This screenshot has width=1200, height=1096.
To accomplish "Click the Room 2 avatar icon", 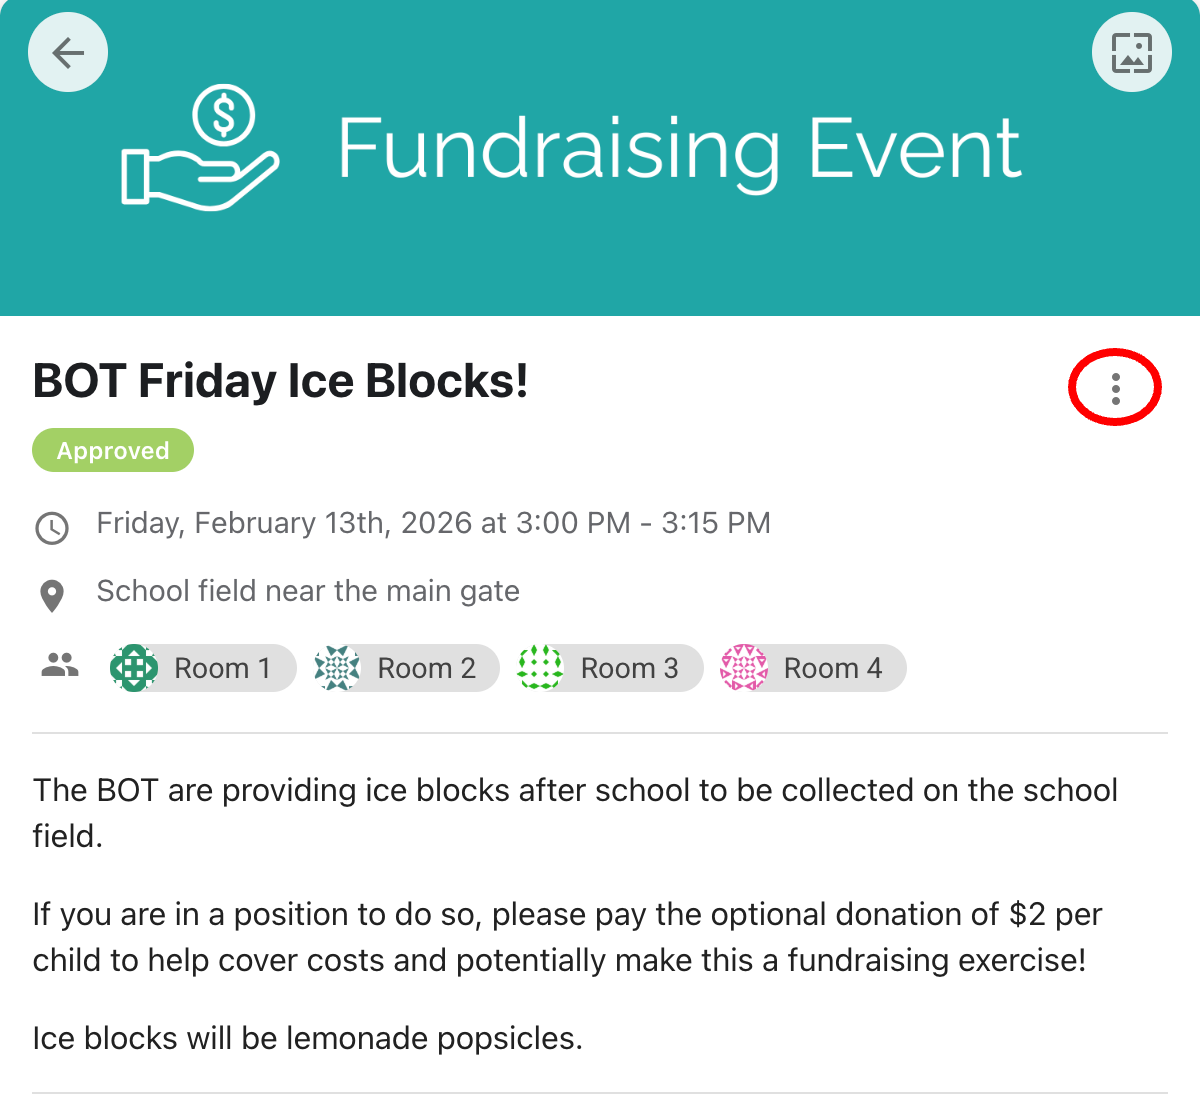I will tap(337, 668).
